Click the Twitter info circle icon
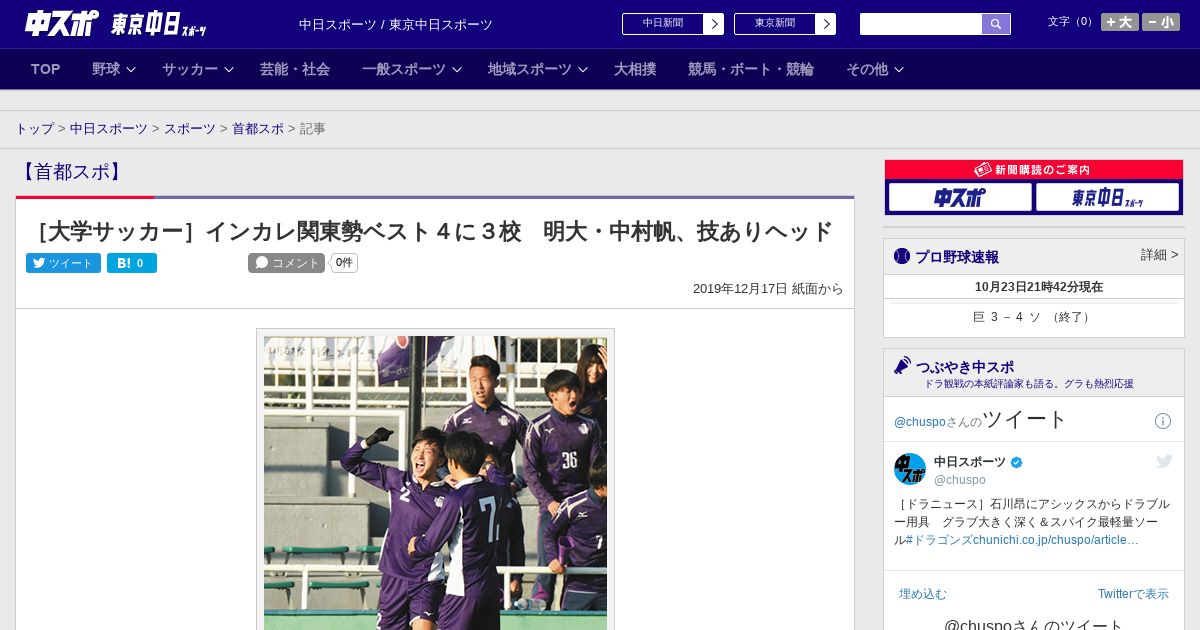Image resolution: width=1200 pixels, height=630 pixels. click(1163, 421)
